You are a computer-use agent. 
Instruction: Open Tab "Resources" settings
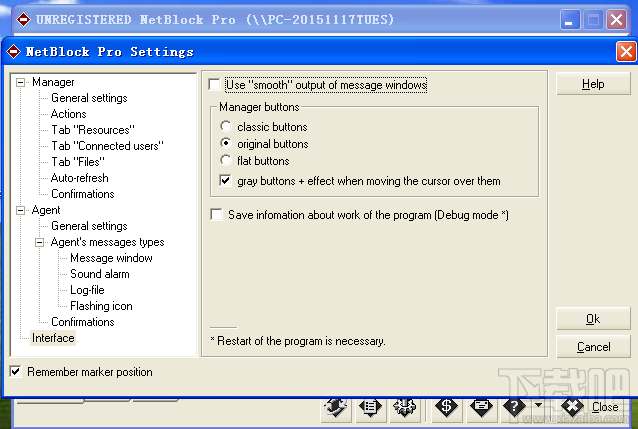pyautogui.click(x=93, y=130)
